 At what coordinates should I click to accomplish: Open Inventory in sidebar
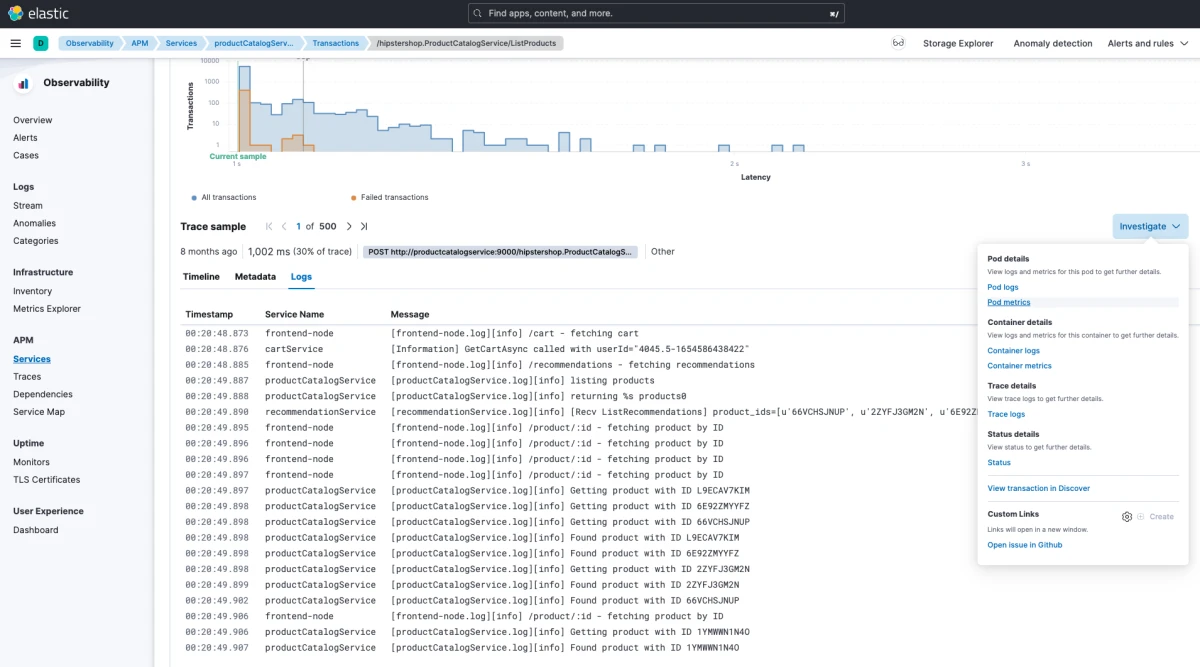click(32, 291)
